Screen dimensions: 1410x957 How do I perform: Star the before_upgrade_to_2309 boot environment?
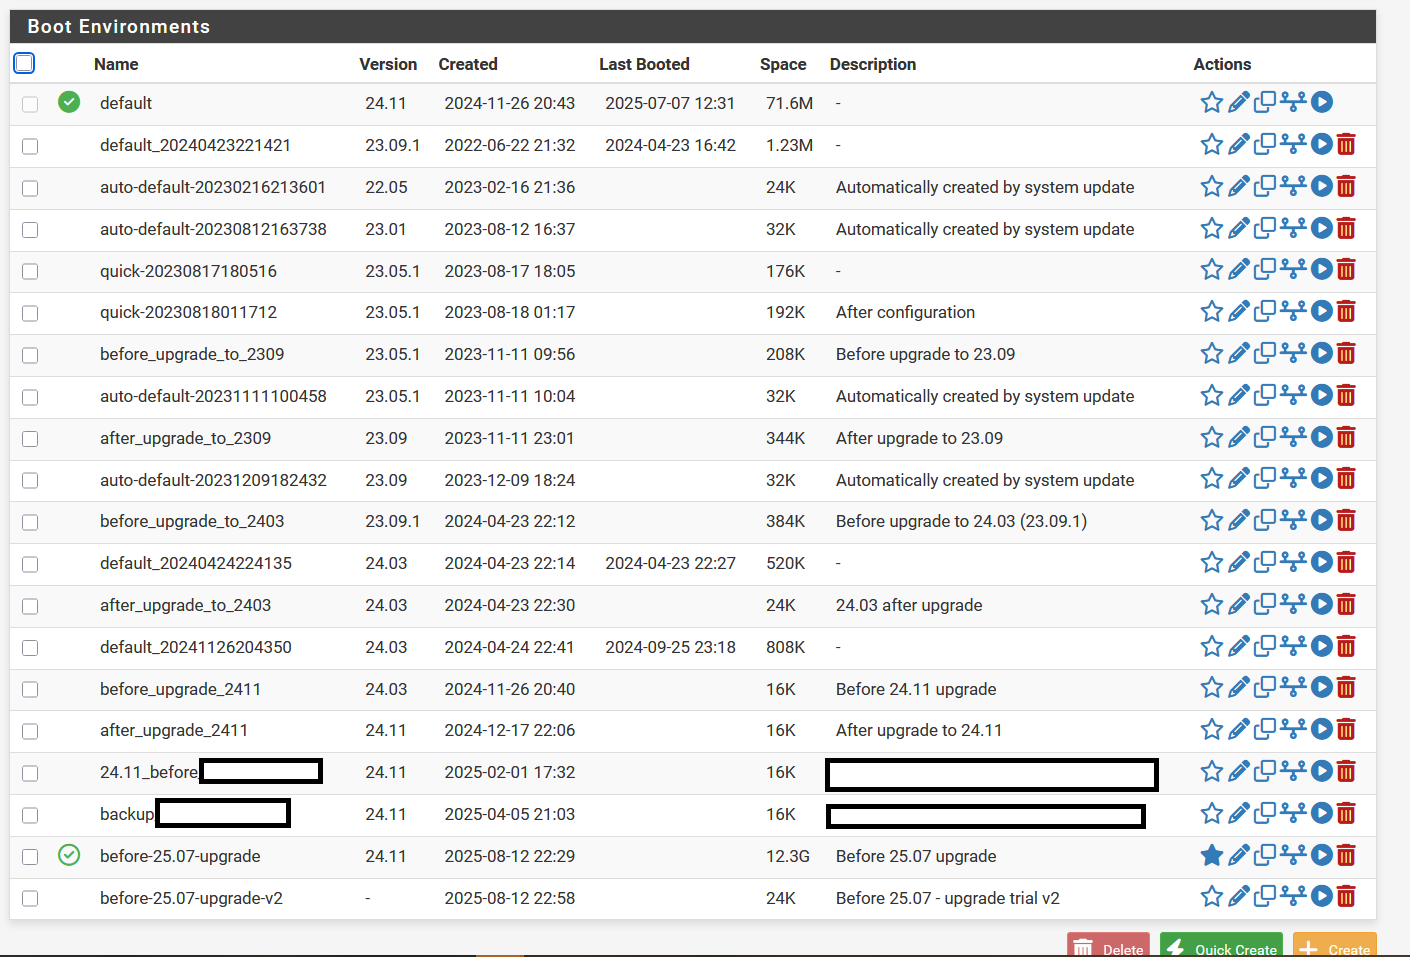pos(1211,353)
